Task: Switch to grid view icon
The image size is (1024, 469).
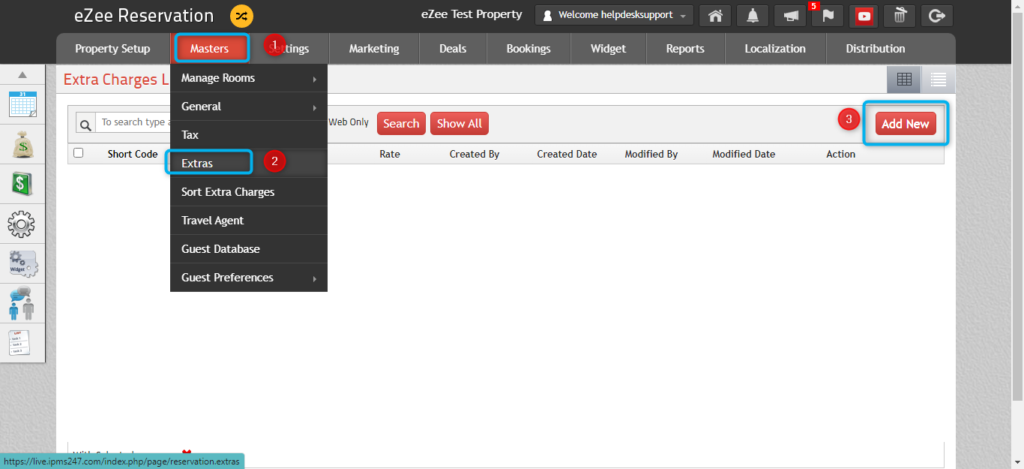Action: [x=904, y=80]
